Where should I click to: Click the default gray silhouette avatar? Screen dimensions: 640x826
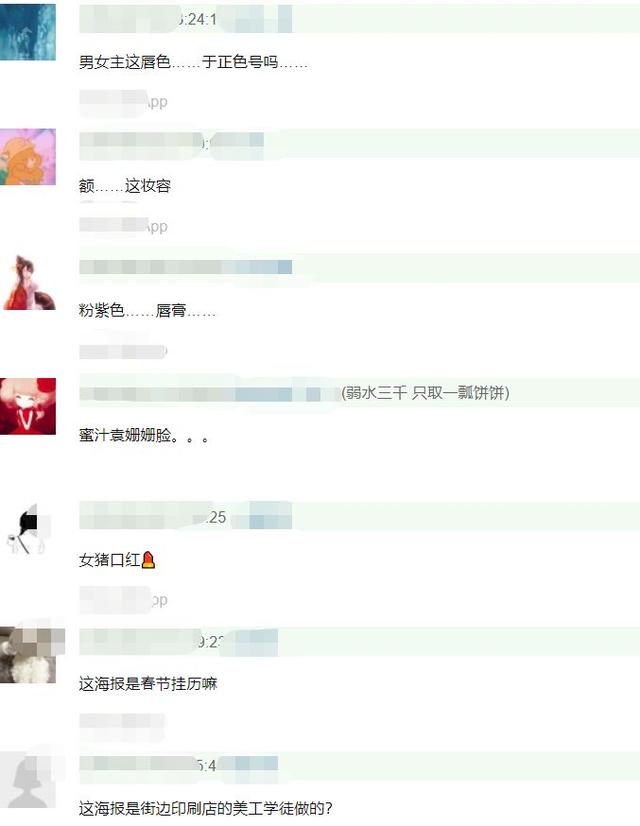[x=28, y=780]
